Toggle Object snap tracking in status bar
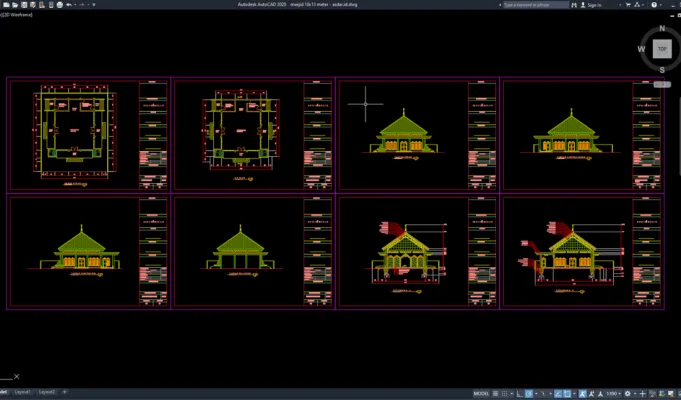 (558, 394)
